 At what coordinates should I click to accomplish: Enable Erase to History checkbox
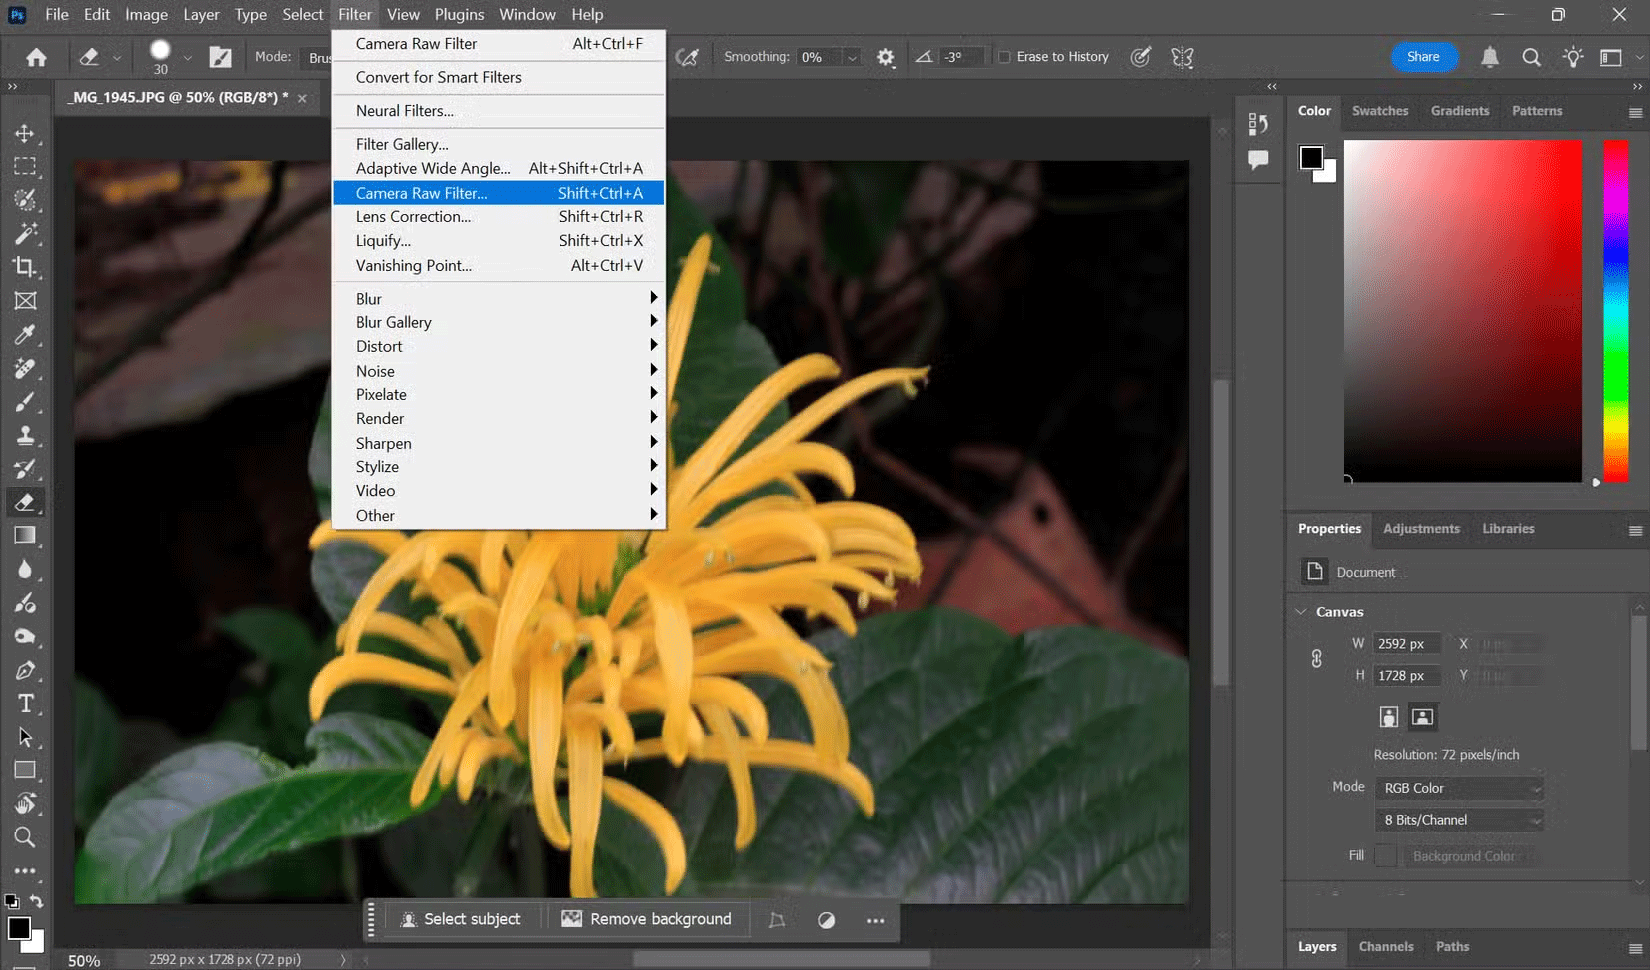coord(1005,57)
